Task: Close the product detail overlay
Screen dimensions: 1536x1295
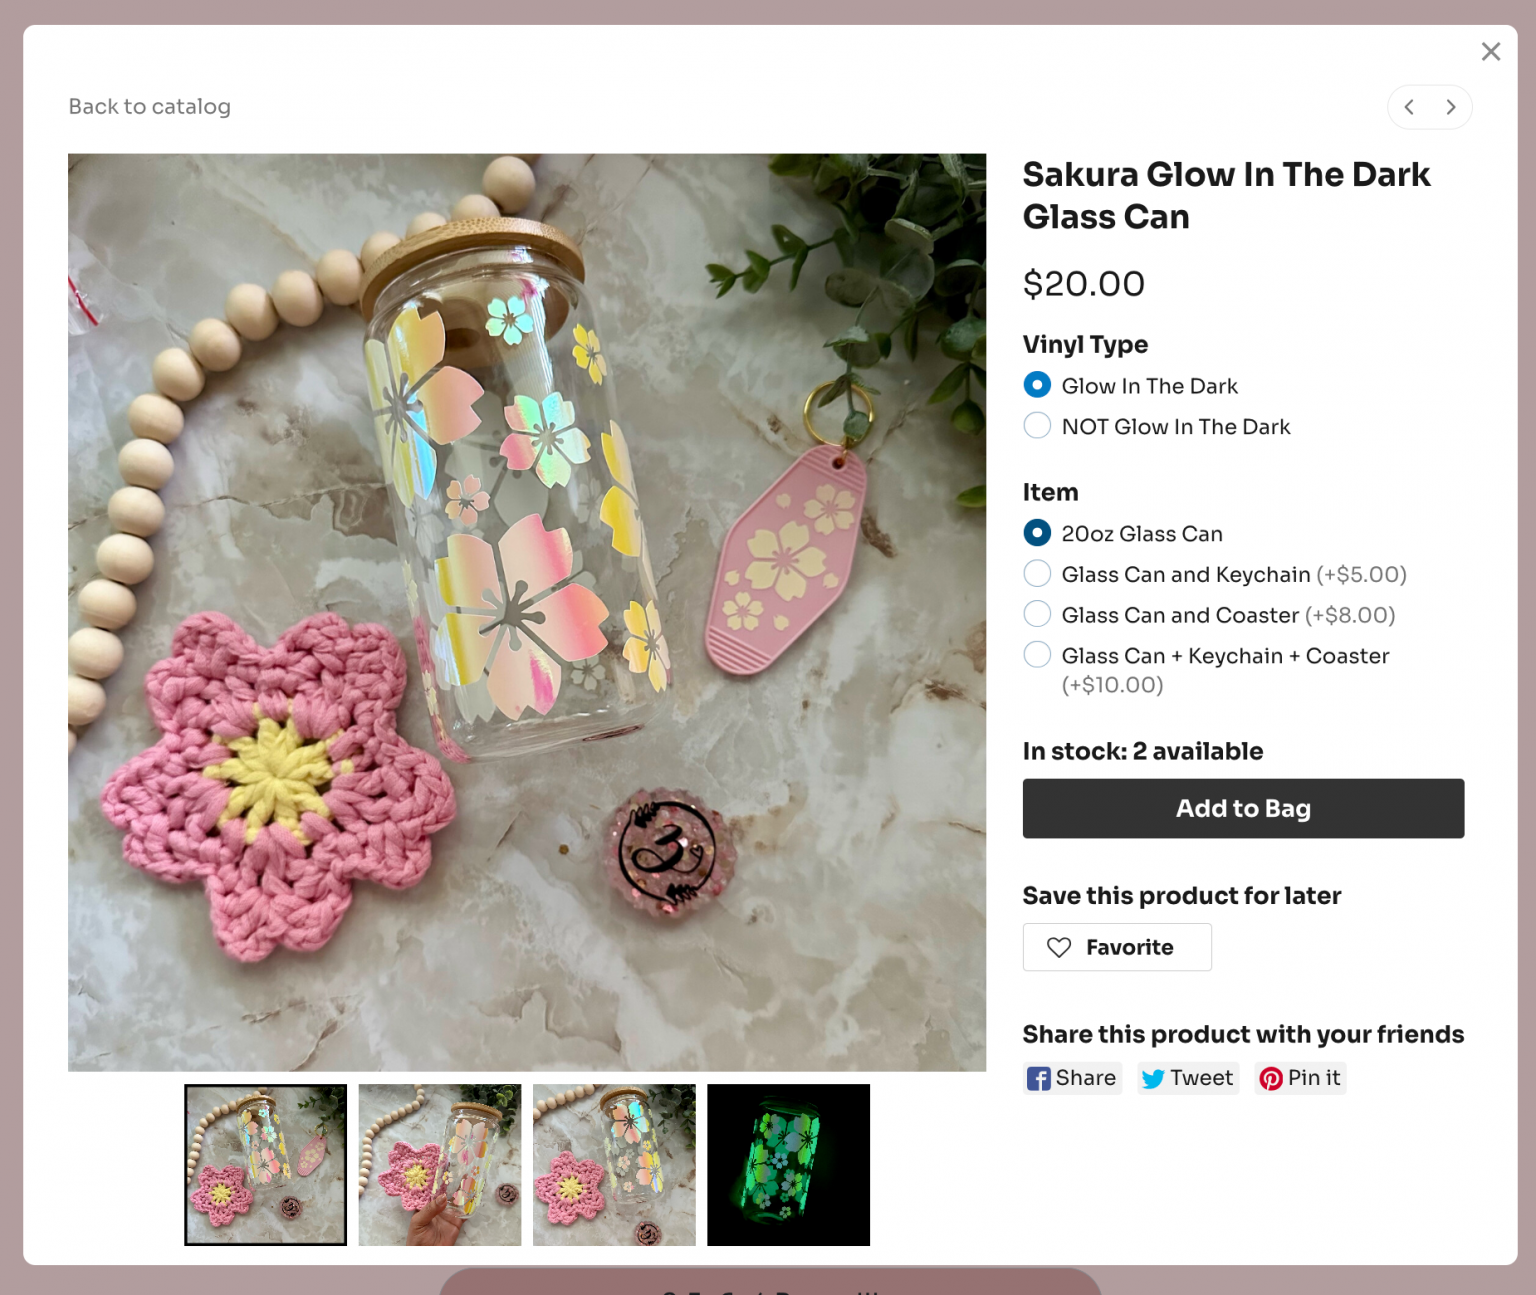Action: click(1491, 51)
